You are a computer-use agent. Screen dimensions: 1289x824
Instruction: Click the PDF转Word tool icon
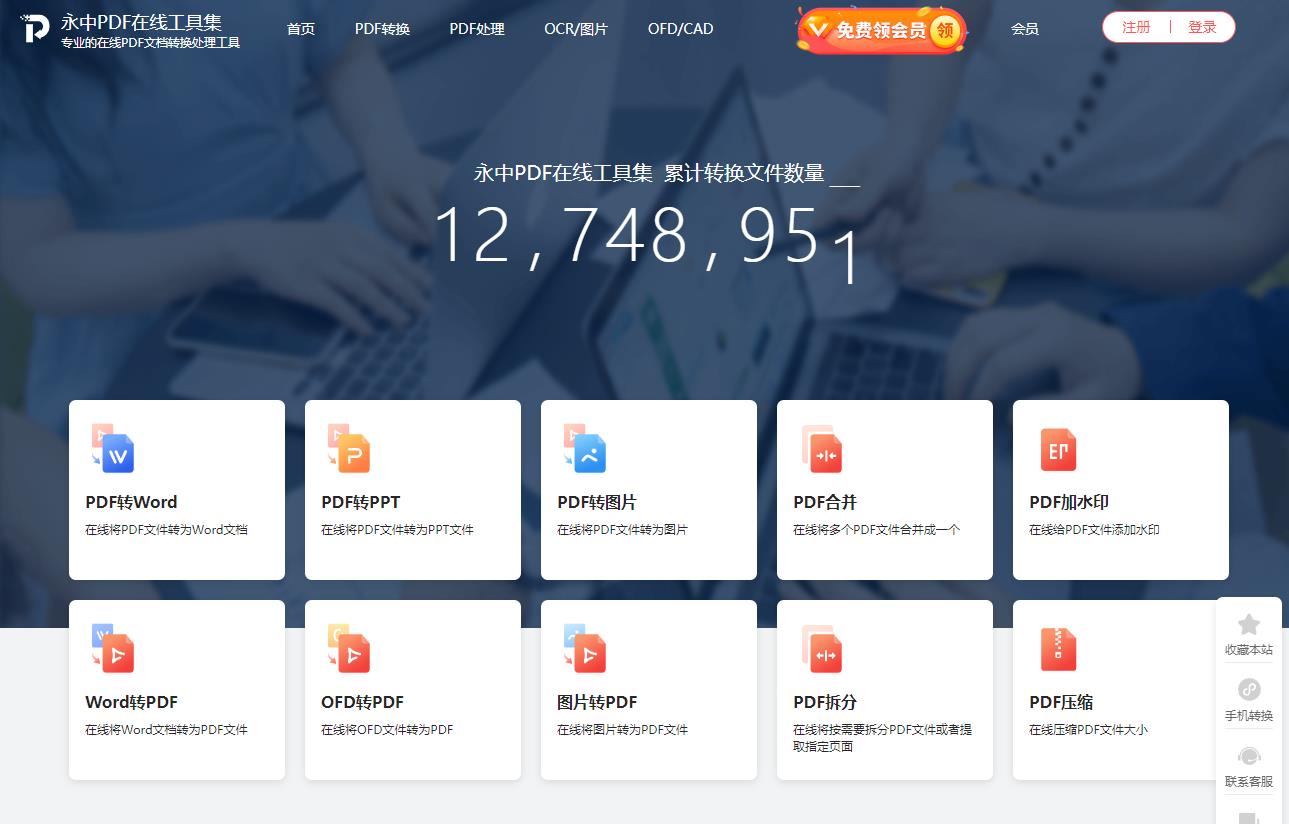tap(112, 449)
